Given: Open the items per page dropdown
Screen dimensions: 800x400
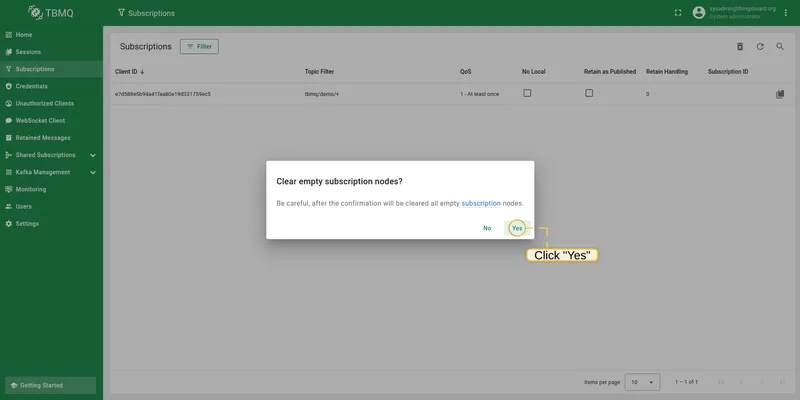Looking at the screenshot, I should 642,382.
